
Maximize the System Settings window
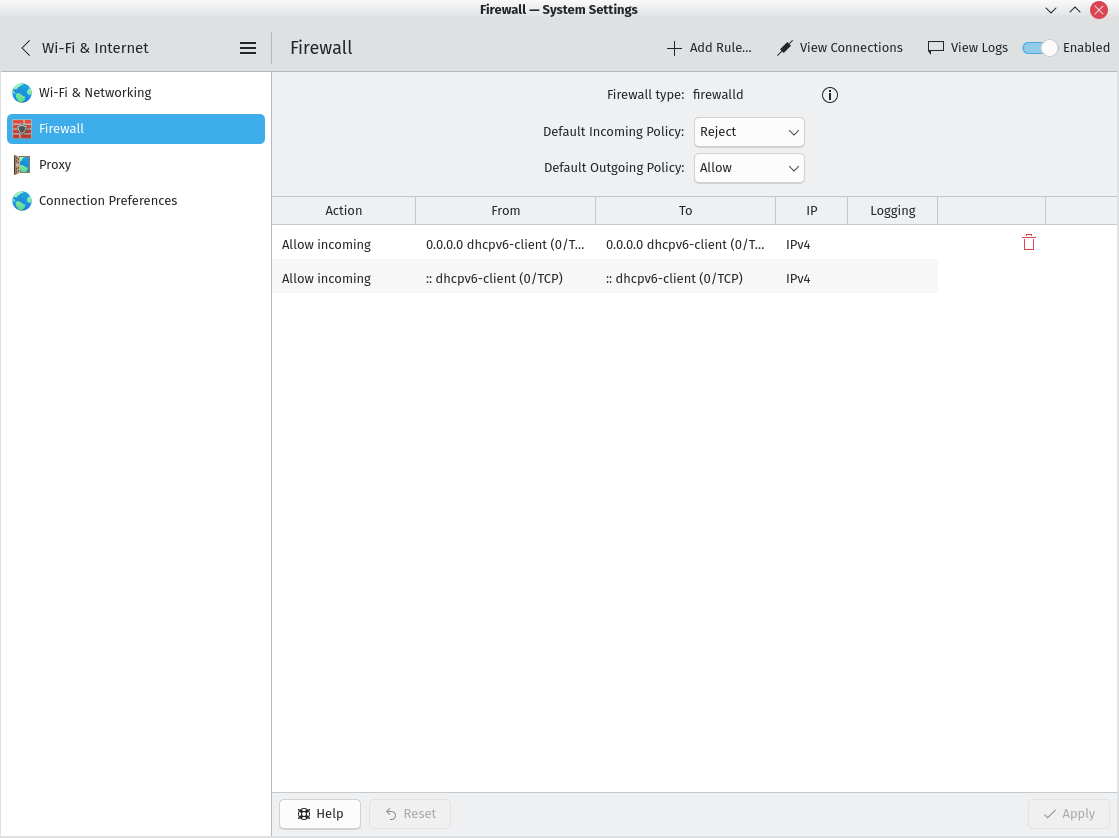(x=1075, y=10)
